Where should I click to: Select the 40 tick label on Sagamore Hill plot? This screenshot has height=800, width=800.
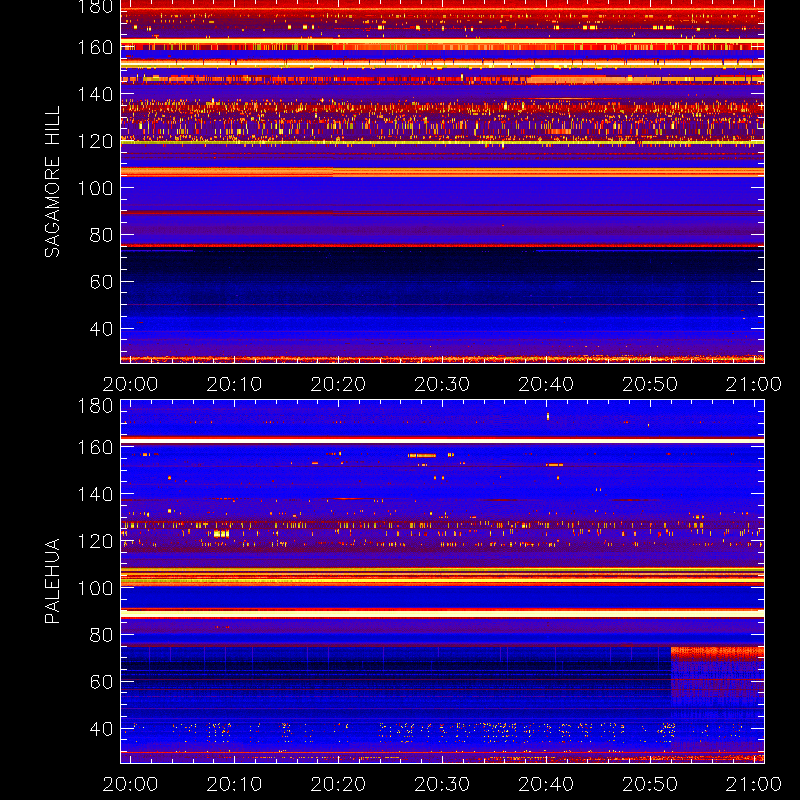(x=101, y=329)
